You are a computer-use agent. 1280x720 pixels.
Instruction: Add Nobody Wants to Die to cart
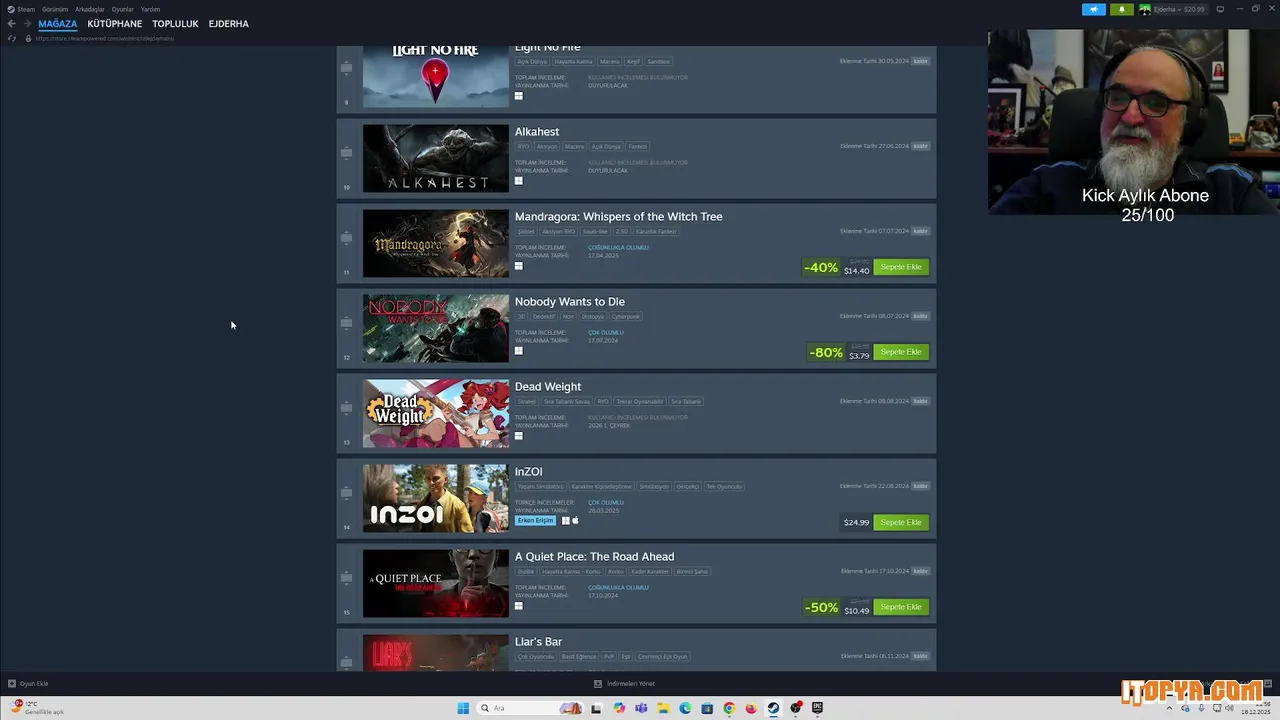(x=901, y=352)
